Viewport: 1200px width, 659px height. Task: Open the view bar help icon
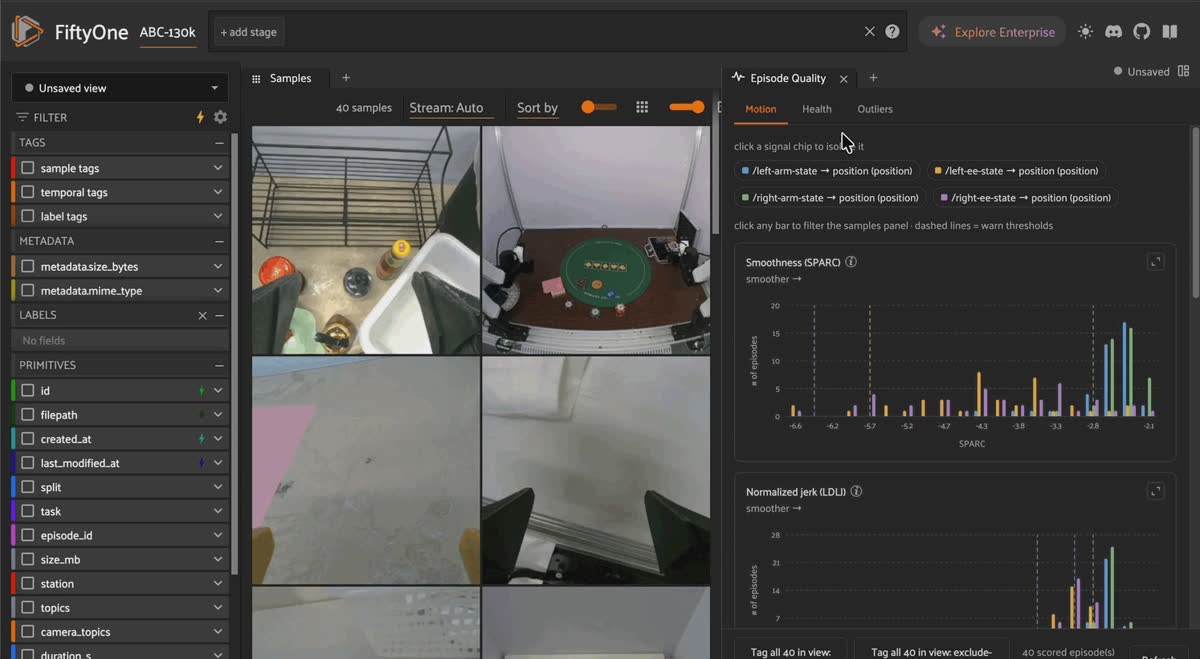(x=892, y=32)
